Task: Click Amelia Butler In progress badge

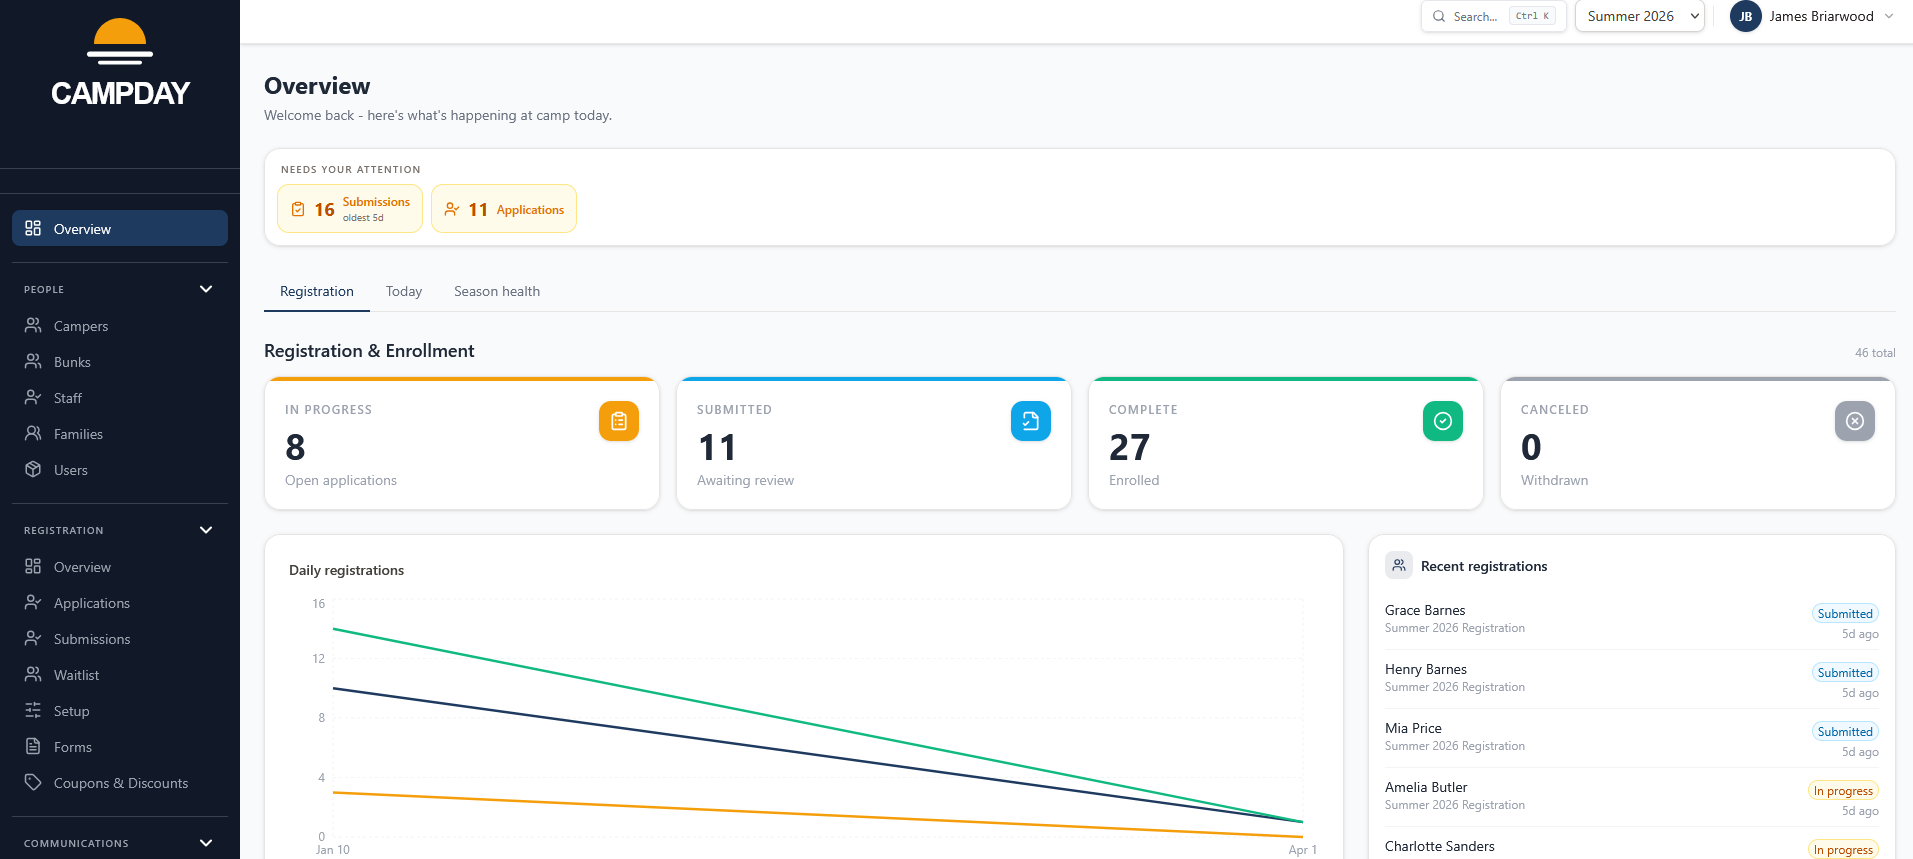Action: tap(1843, 790)
